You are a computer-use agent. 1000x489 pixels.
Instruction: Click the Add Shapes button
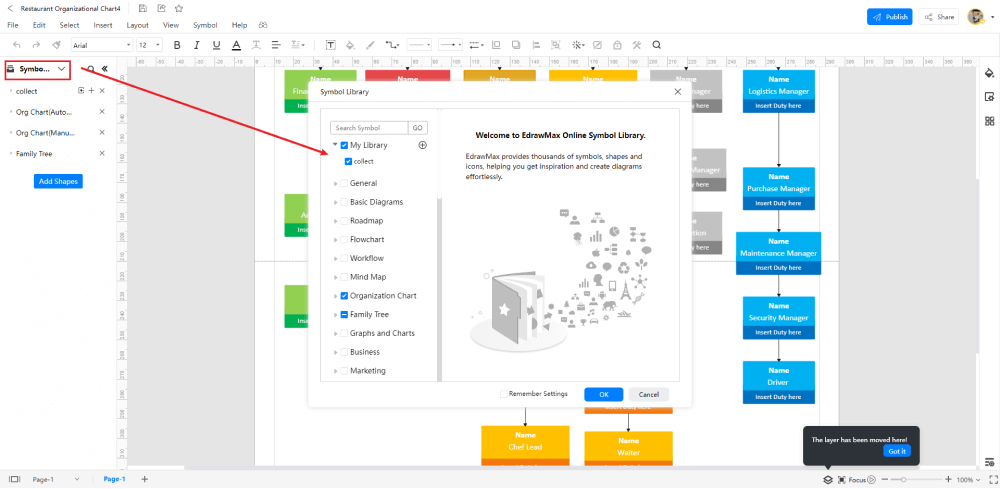tap(58, 182)
